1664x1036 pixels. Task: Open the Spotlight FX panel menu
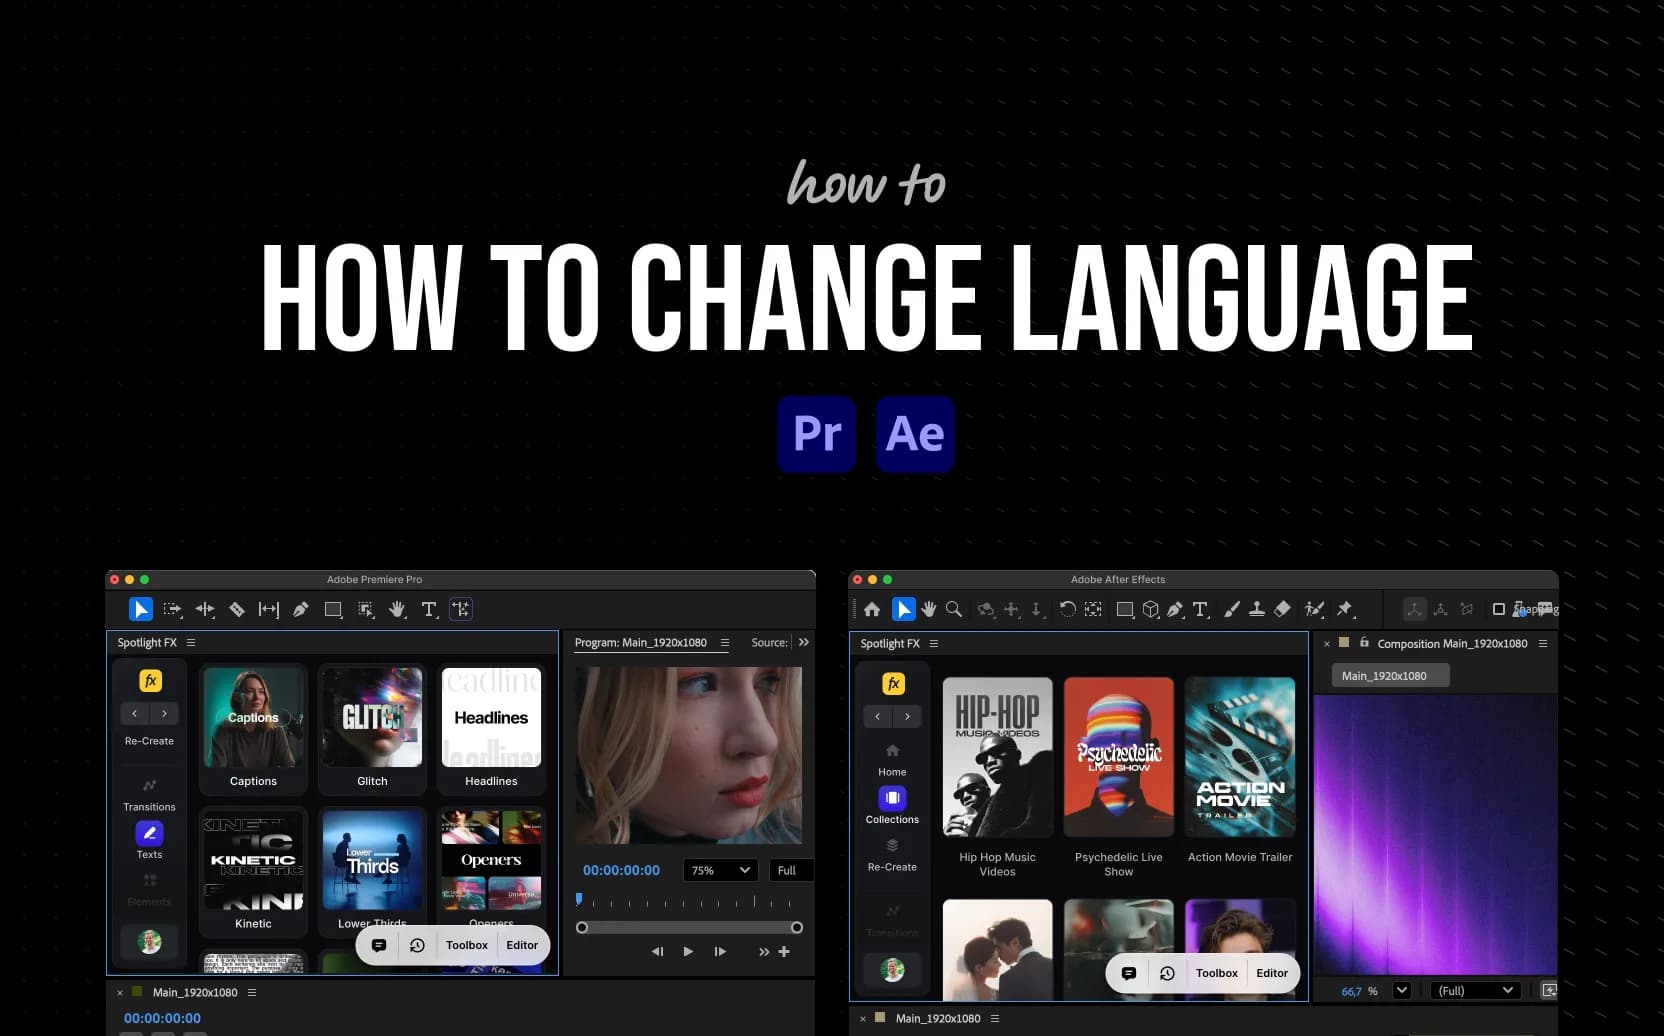(x=190, y=642)
